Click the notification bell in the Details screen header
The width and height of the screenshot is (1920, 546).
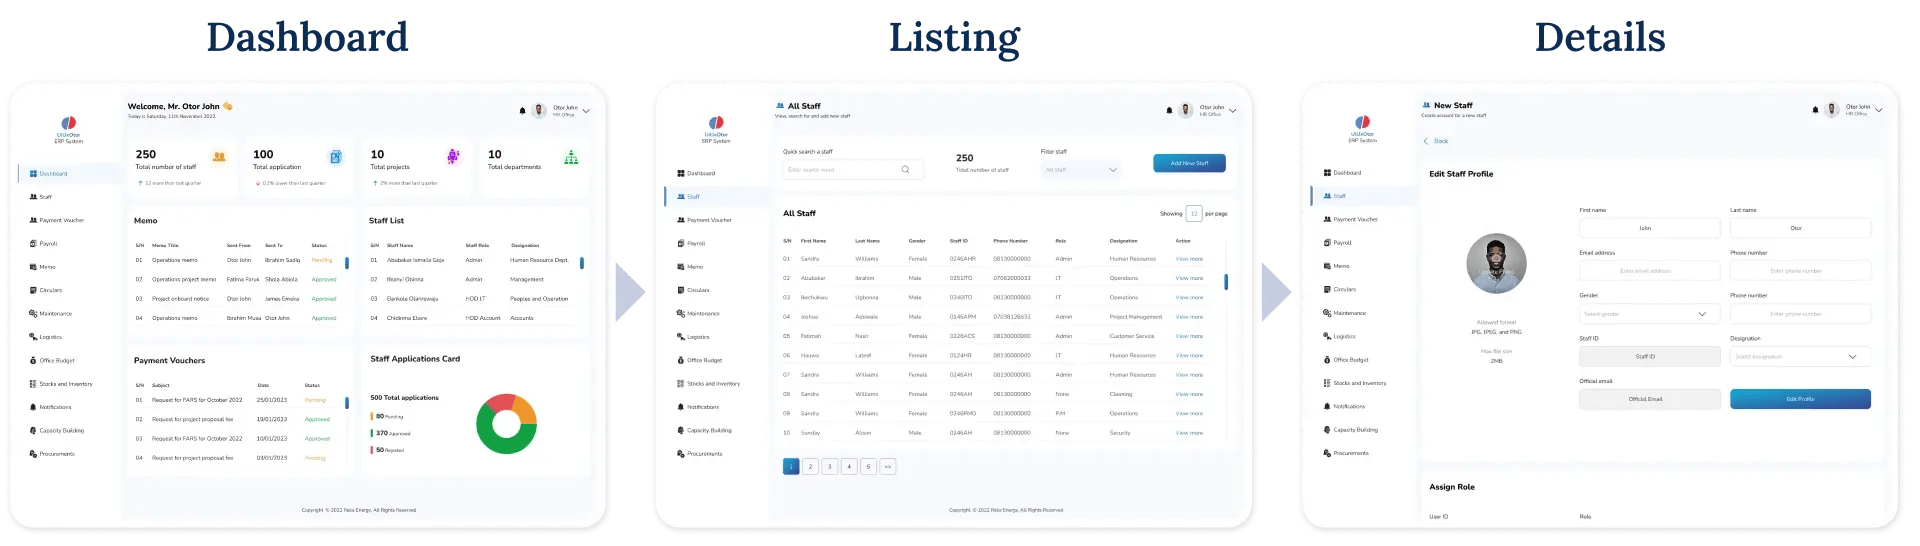click(1815, 110)
